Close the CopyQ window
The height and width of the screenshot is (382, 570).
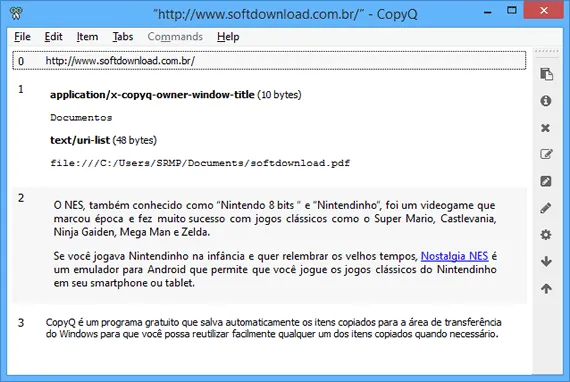(x=544, y=10)
